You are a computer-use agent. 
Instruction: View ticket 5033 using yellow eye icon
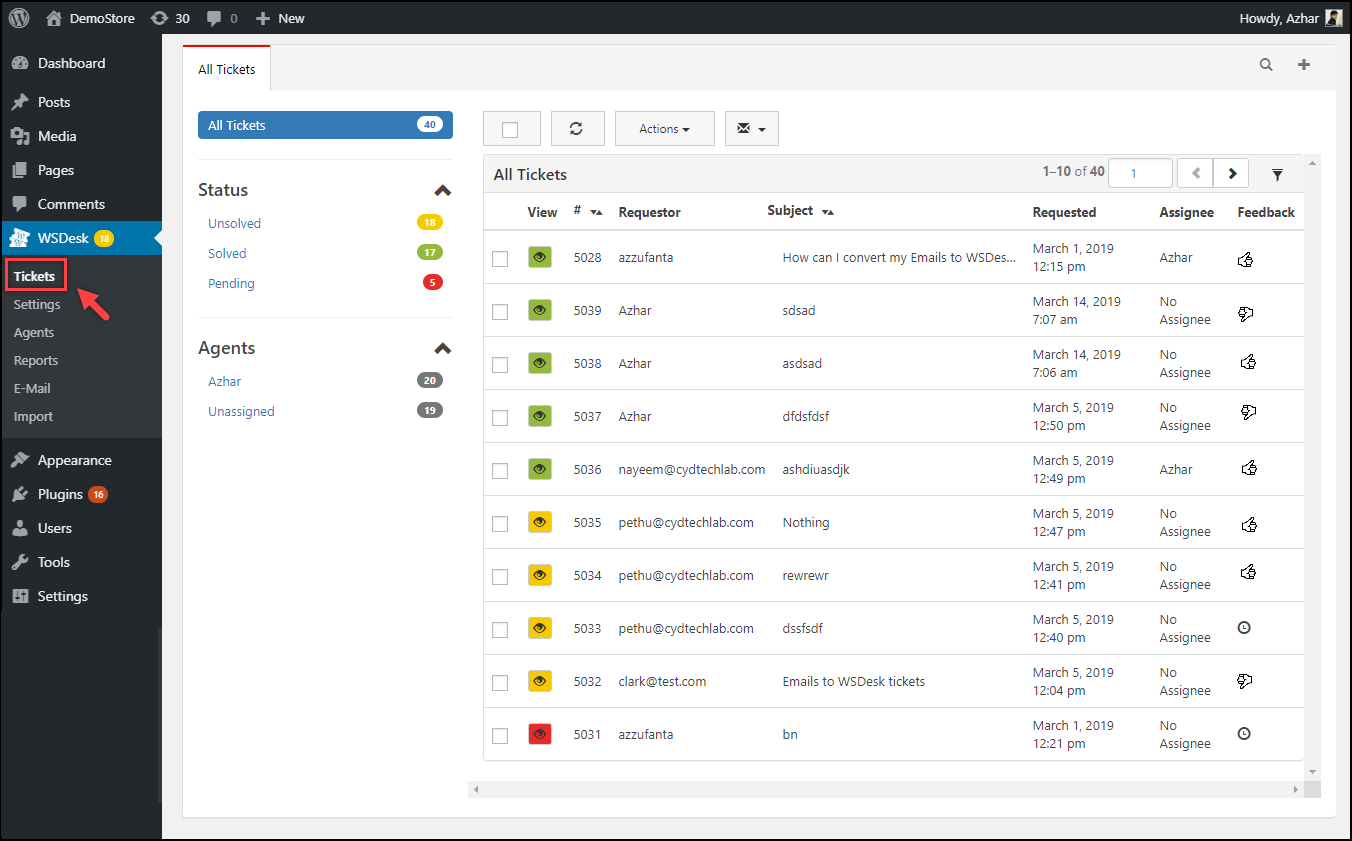[x=540, y=628]
